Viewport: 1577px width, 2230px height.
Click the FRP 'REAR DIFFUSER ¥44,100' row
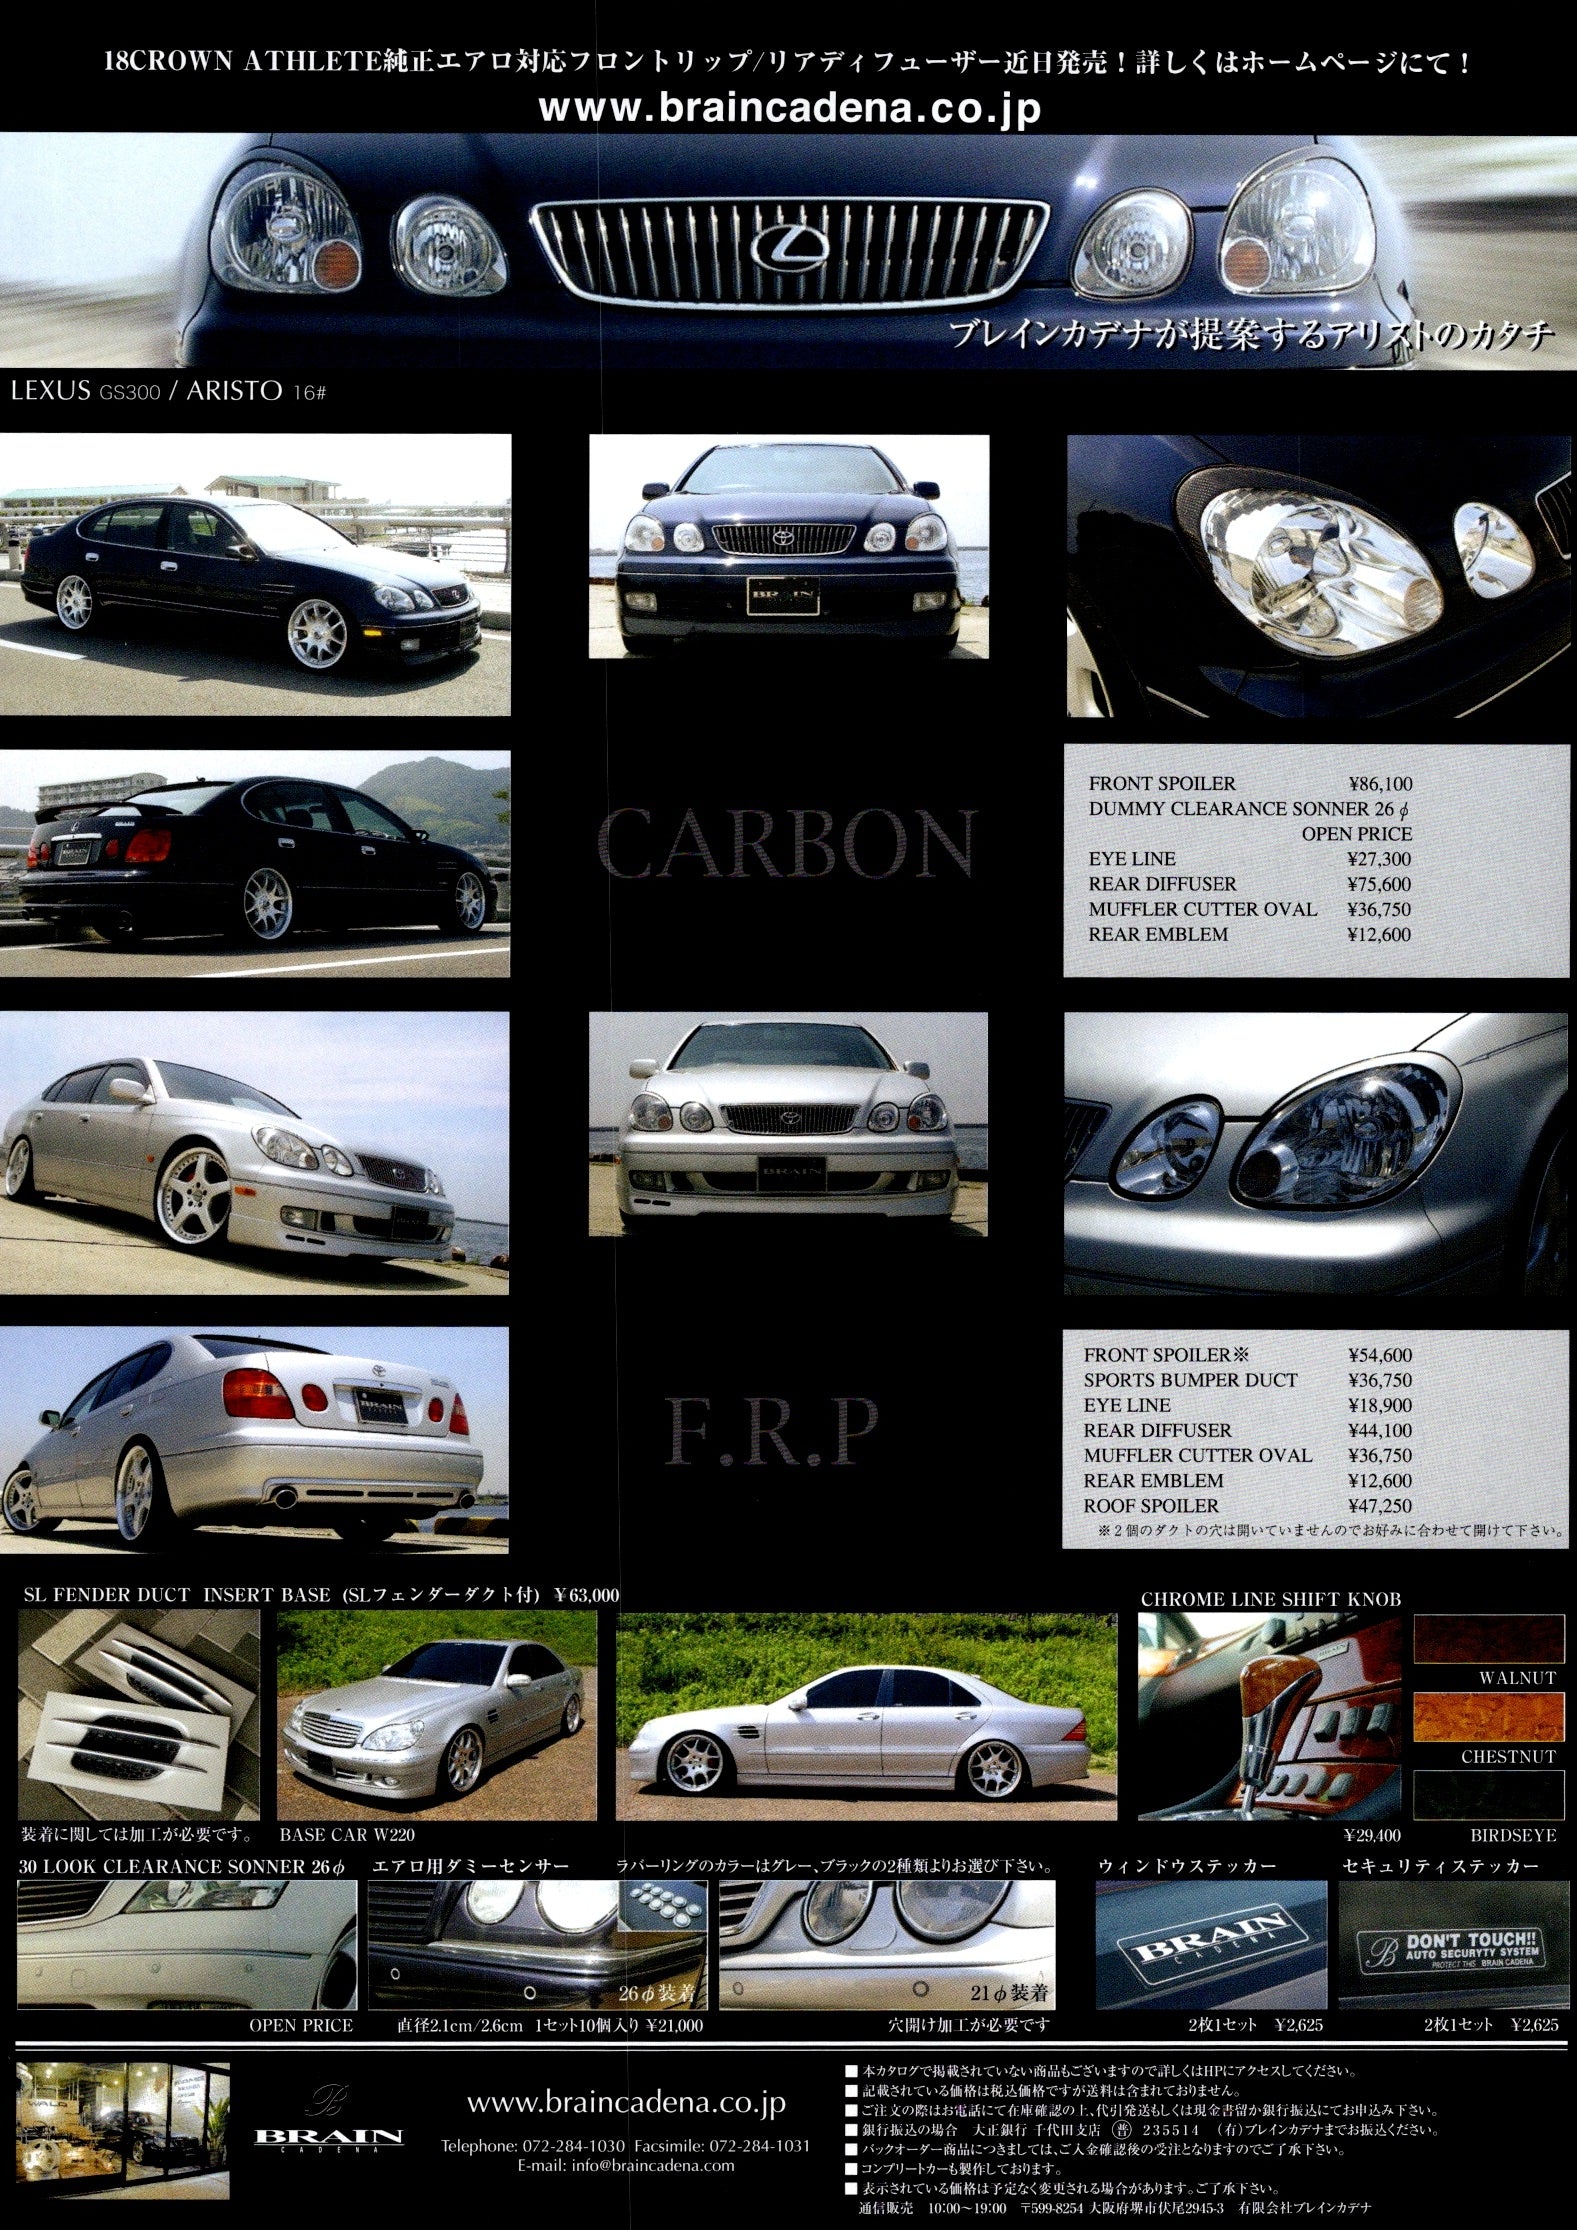pyautogui.click(x=1248, y=1430)
